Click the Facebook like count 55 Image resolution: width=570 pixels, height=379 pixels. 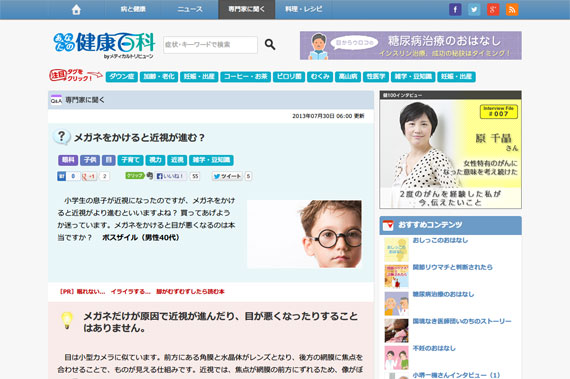click(x=195, y=176)
